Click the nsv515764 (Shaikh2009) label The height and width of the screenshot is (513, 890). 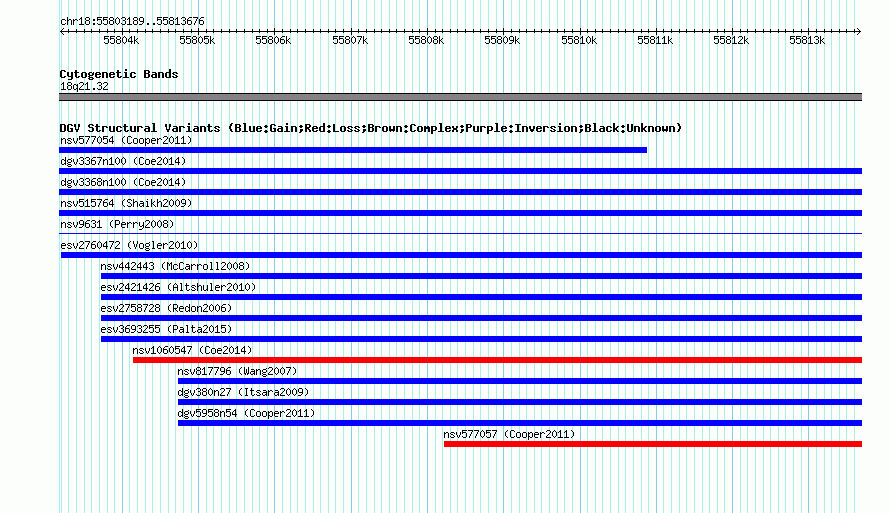(x=126, y=203)
